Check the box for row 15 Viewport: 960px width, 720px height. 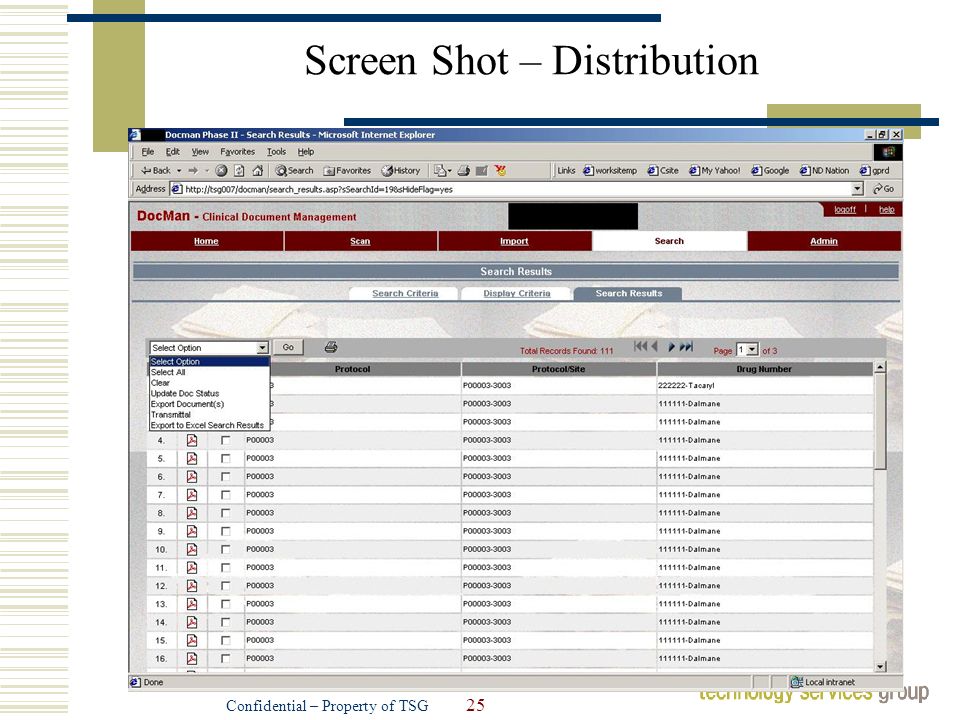pyautogui.click(x=225, y=640)
